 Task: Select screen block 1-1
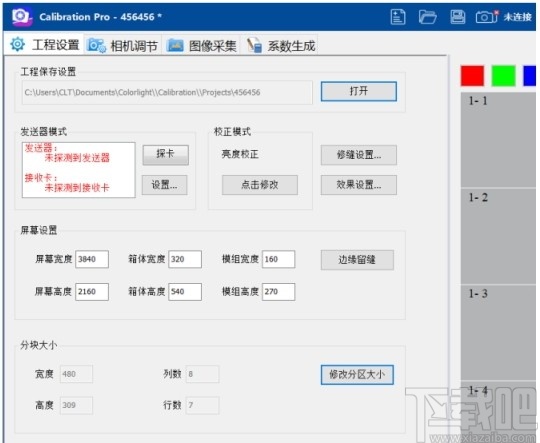coord(498,140)
